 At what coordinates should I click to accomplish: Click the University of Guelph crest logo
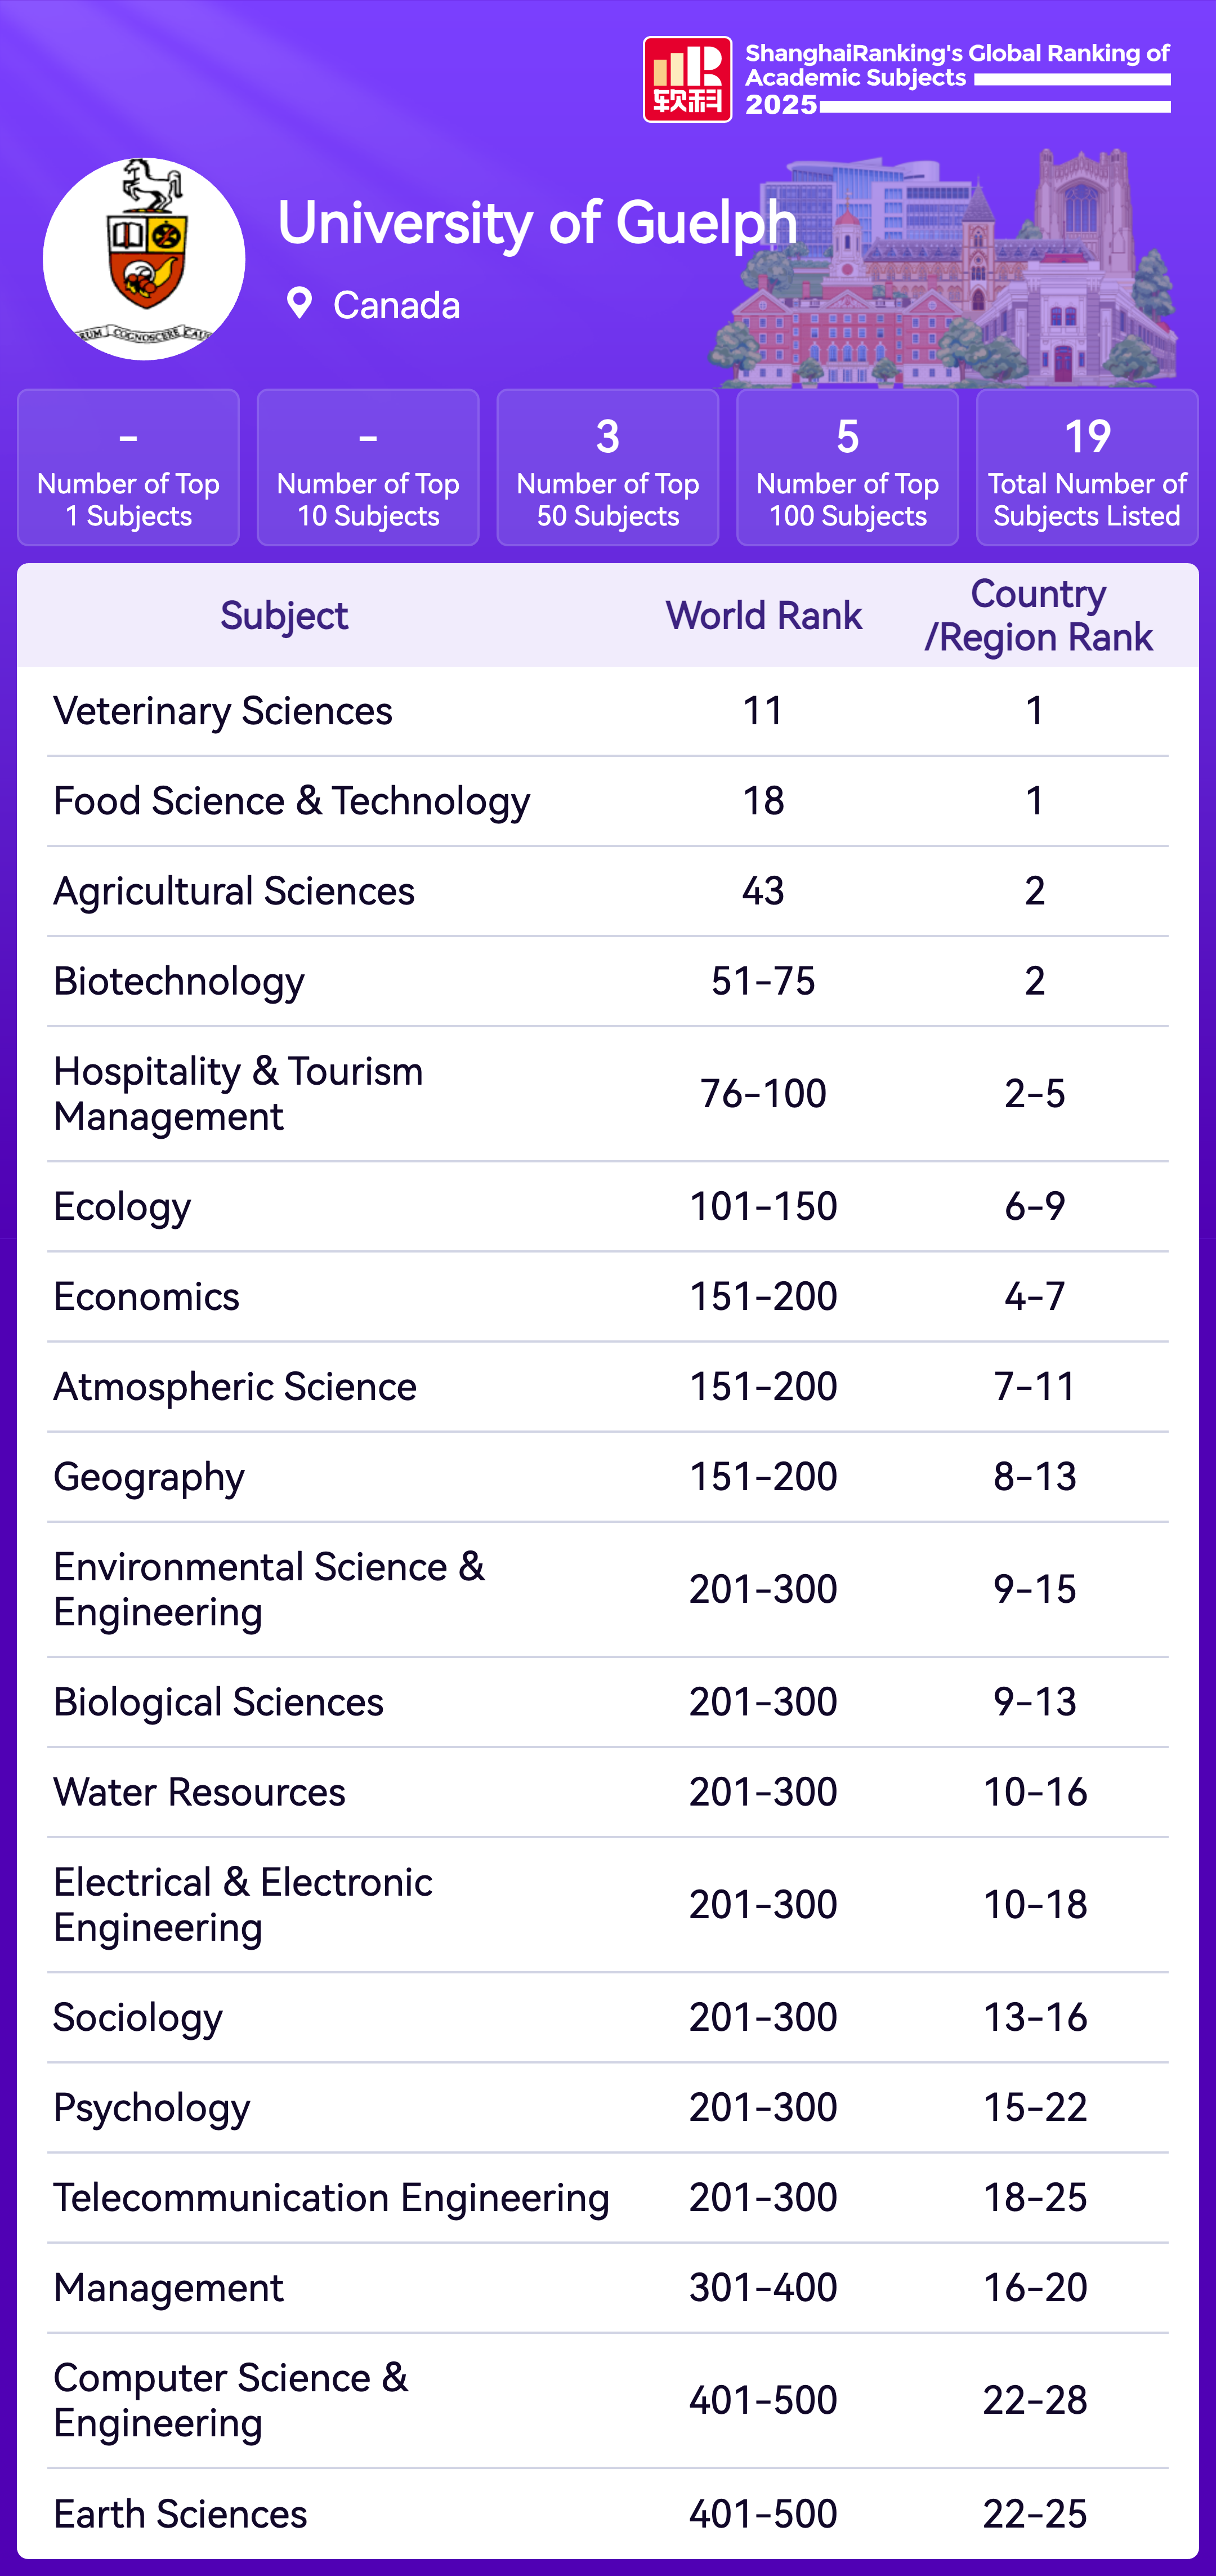pos(144,259)
